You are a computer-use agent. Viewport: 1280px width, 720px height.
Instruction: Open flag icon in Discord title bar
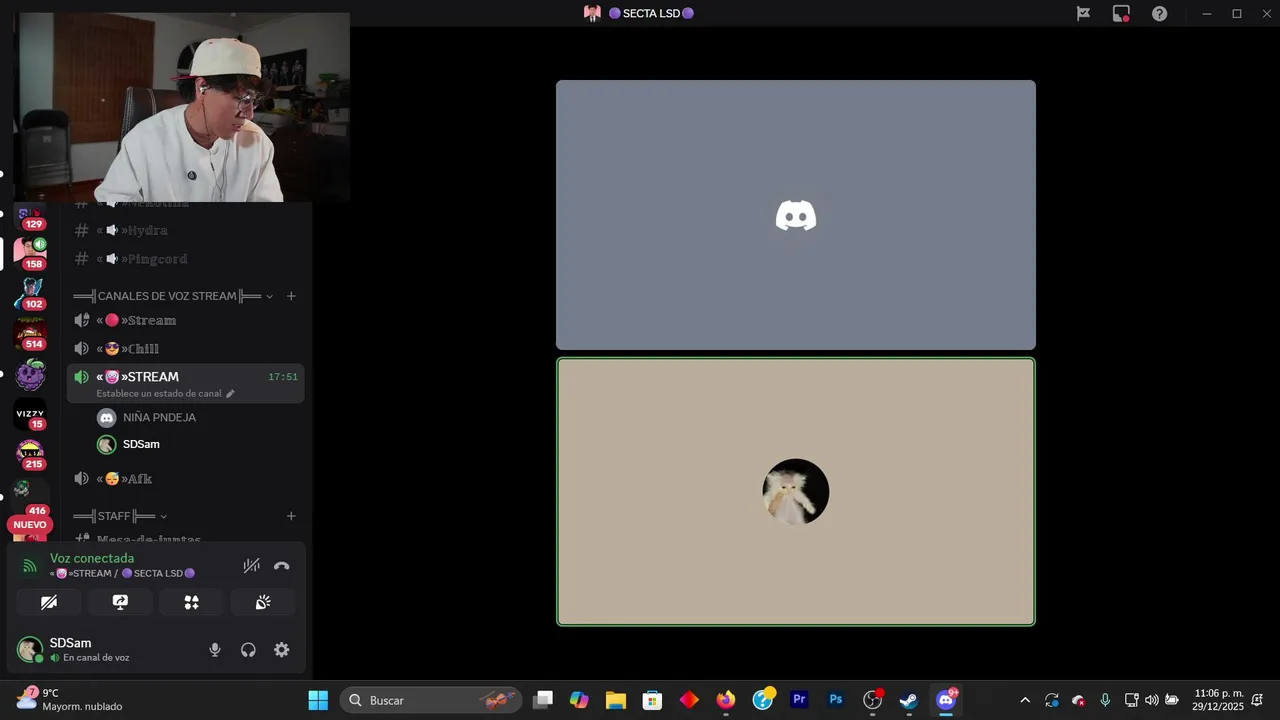(1083, 13)
